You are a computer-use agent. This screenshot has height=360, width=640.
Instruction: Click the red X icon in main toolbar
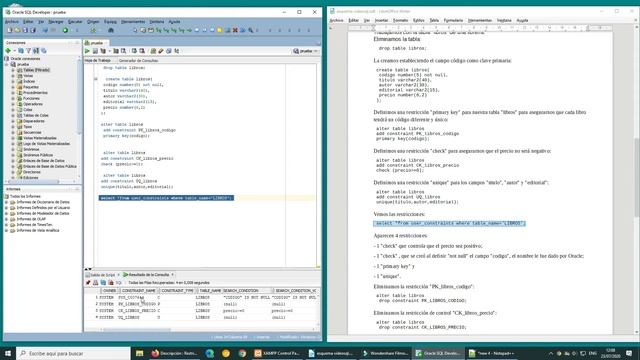click(x=235, y=30)
